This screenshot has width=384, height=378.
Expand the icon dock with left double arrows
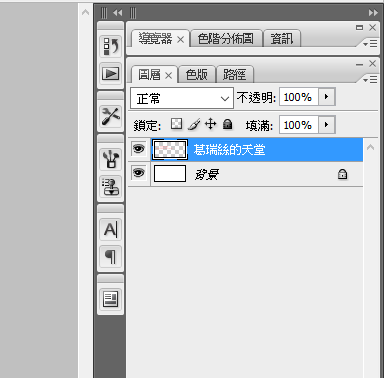click(x=117, y=13)
